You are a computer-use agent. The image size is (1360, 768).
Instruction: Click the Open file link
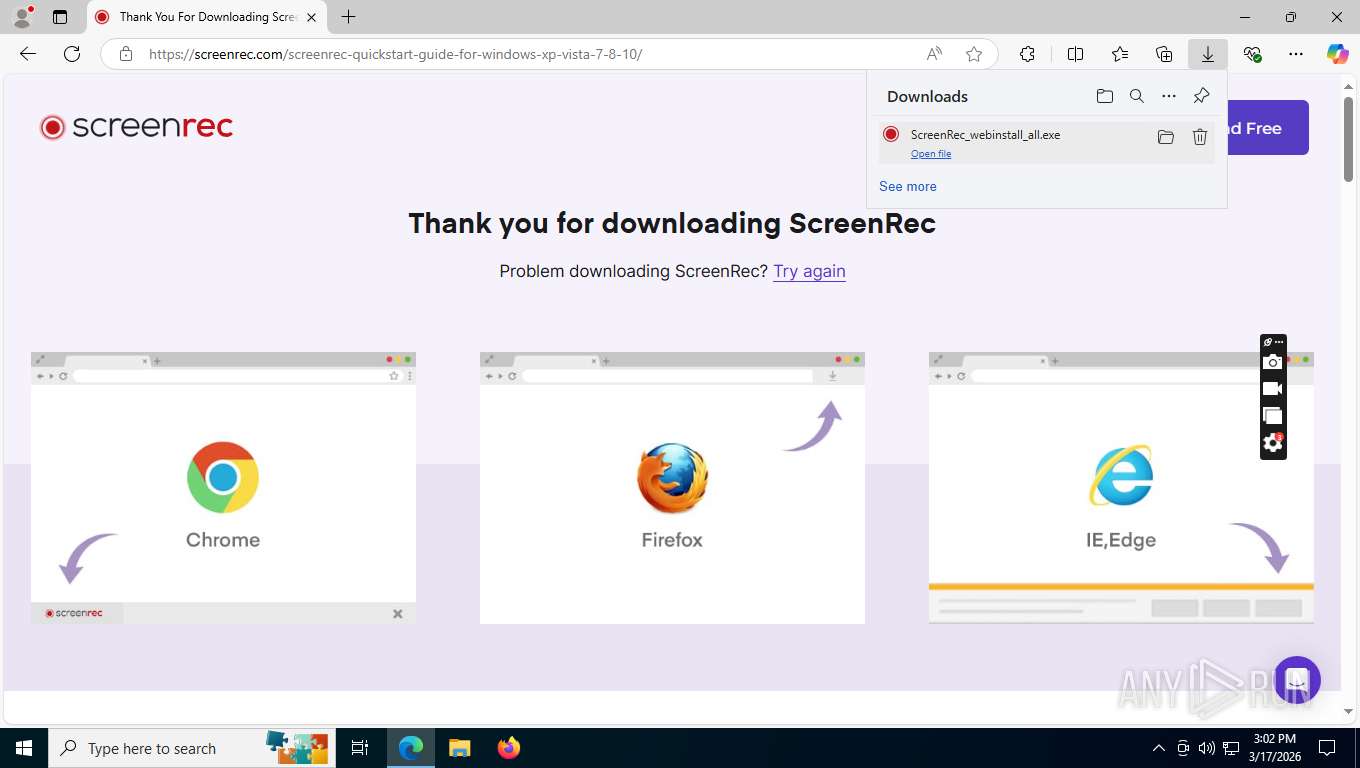pyautogui.click(x=931, y=153)
